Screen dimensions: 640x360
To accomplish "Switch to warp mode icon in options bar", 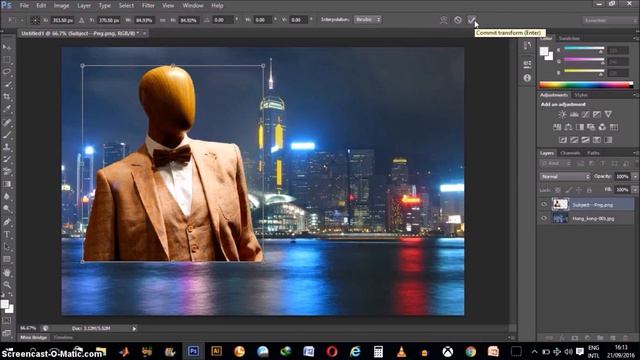I will pyautogui.click(x=444, y=20).
